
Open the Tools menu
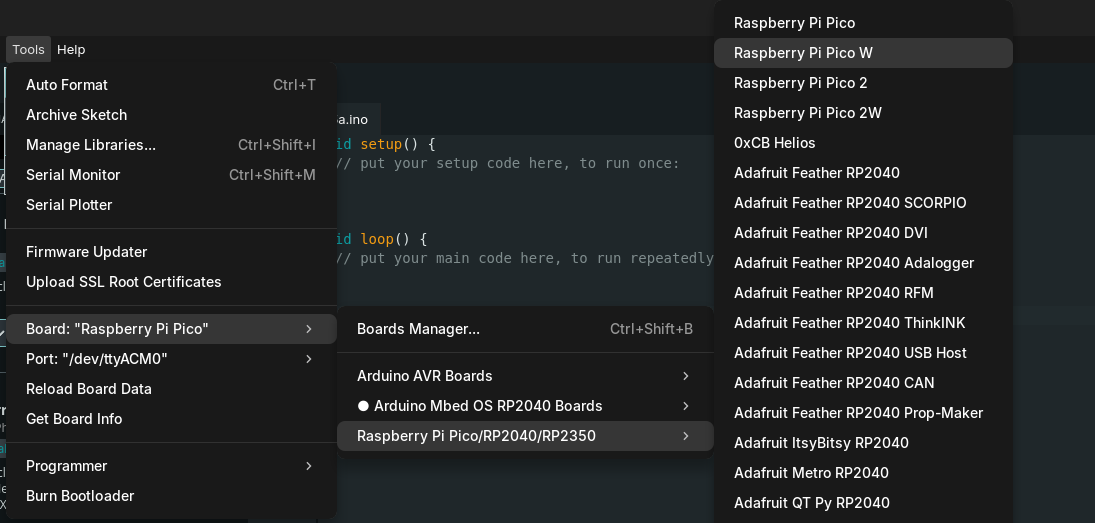[28, 50]
